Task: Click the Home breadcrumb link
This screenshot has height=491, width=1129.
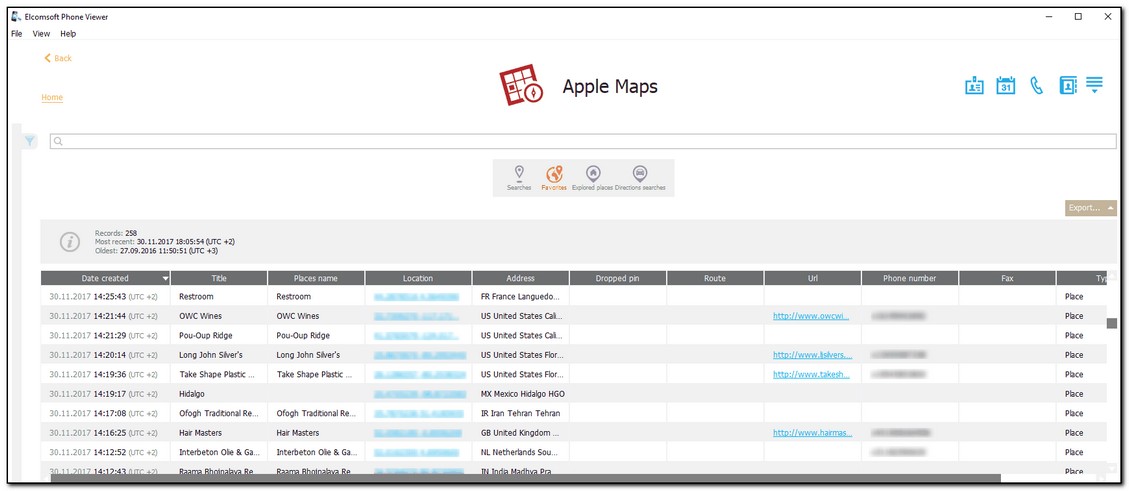Action: point(52,97)
